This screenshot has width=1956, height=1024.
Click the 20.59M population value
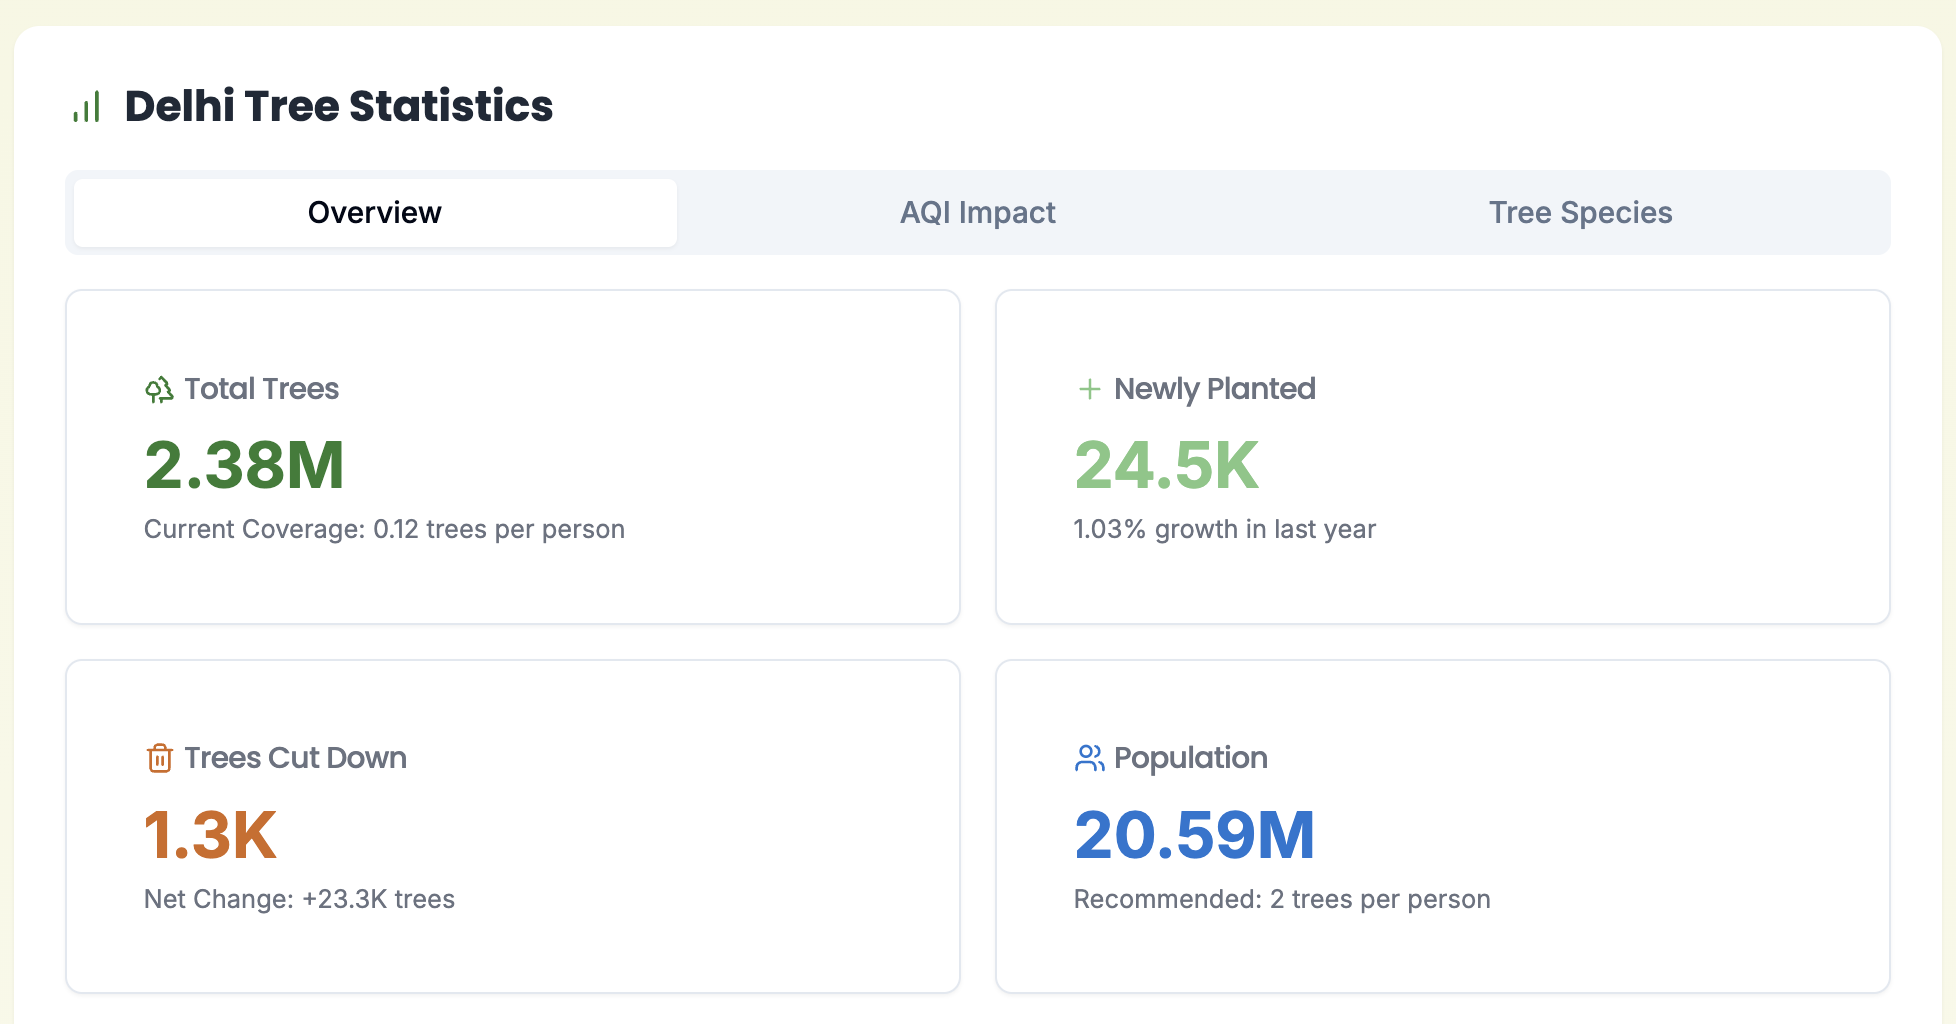(1194, 835)
